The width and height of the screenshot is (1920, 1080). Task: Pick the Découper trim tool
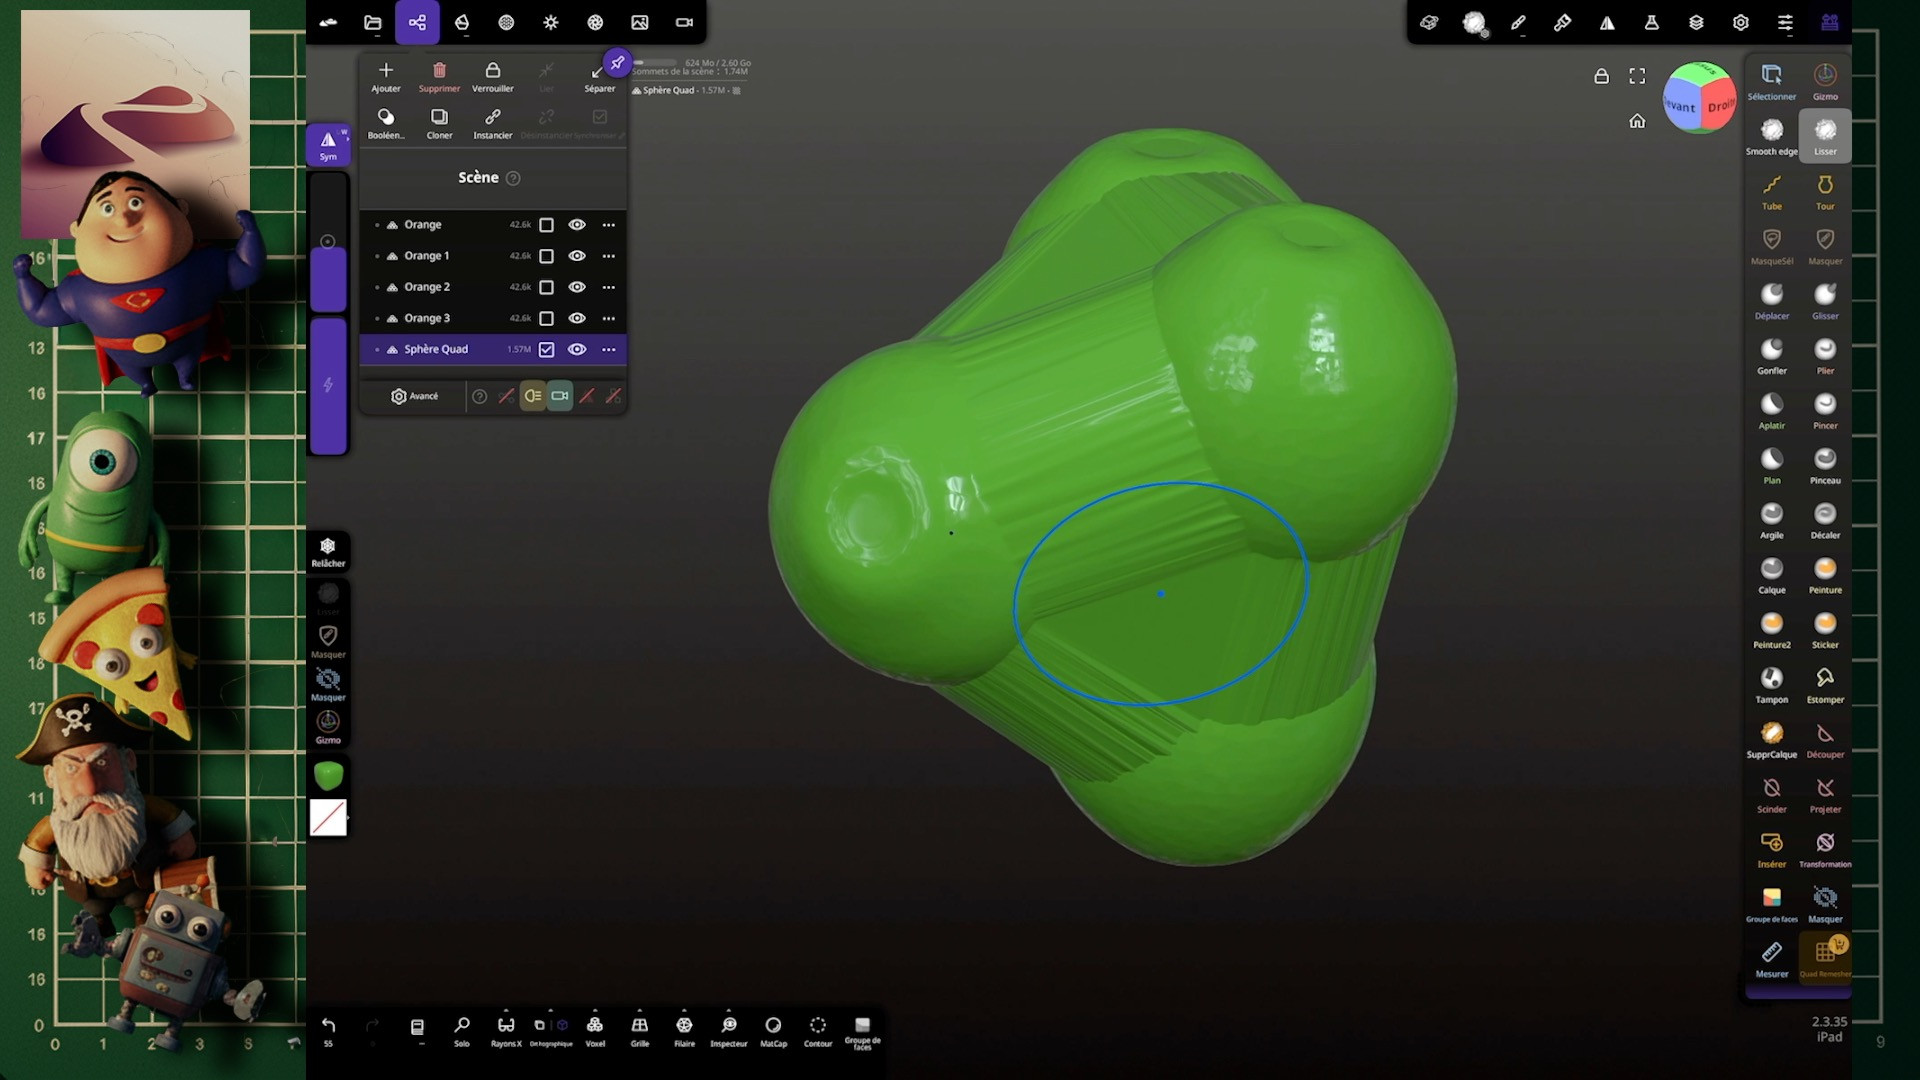click(1824, 738)
